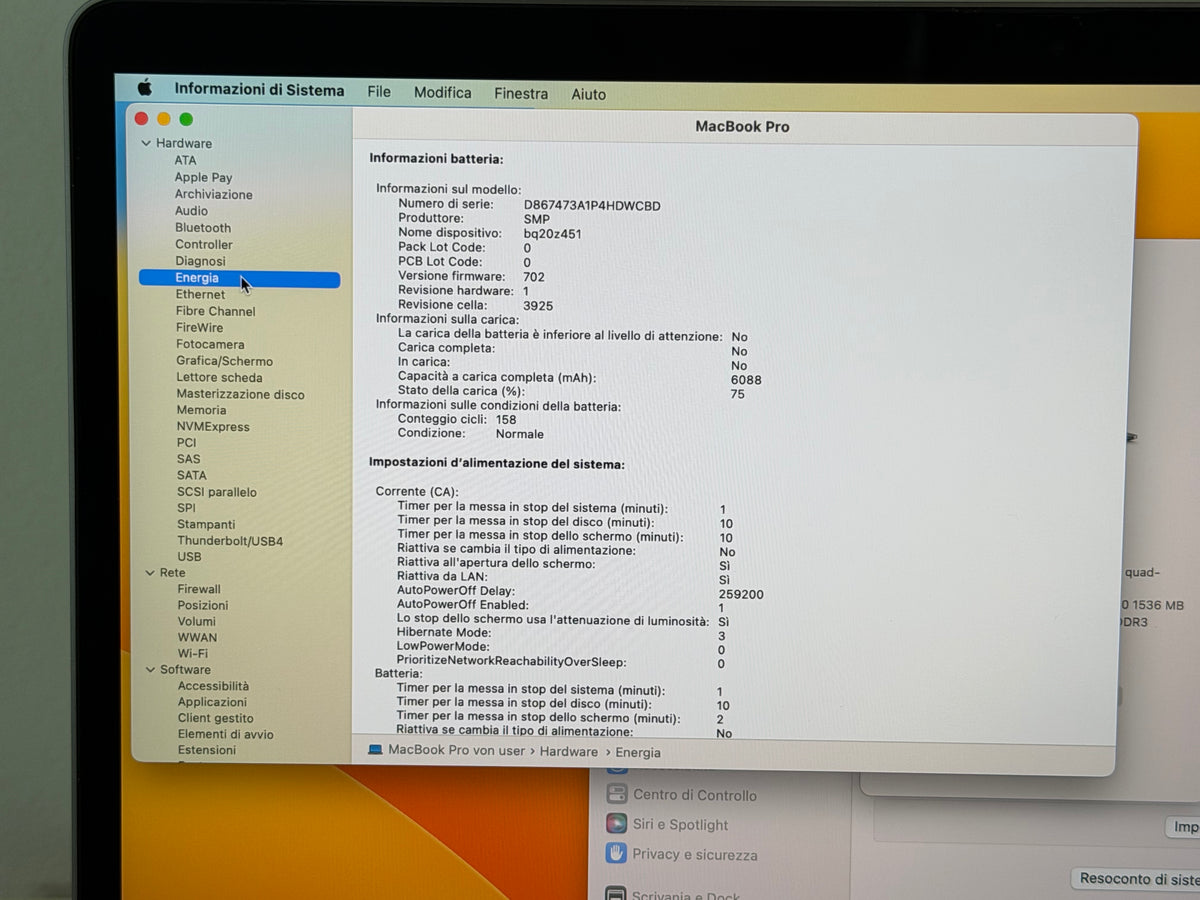Click 'MacBook Pro von user' in path bar
This screenshot has width=1200, height=900.
click(x=456, y=751)
